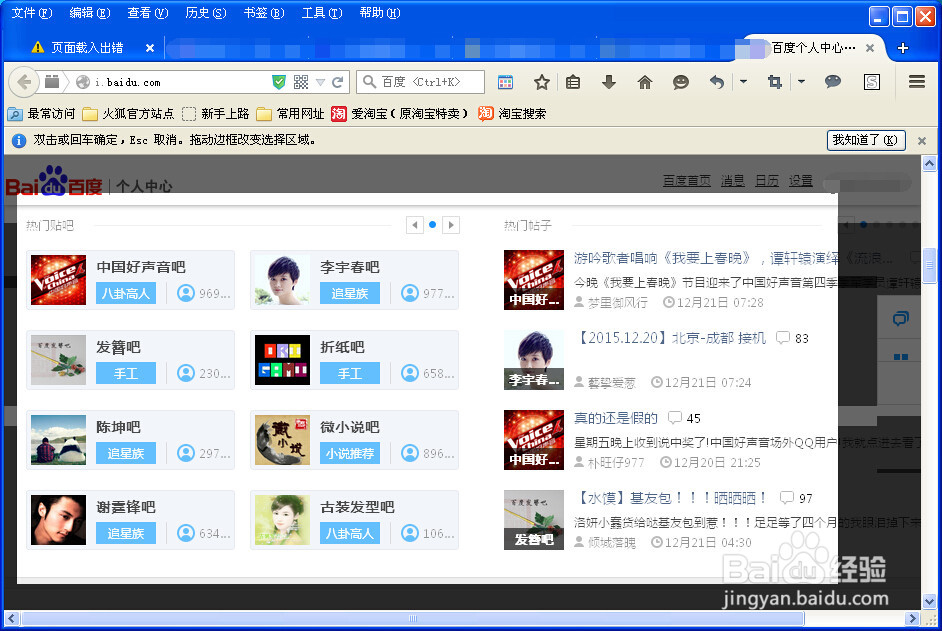
Task: Click the green shield security icon
Action: [279, 82]
